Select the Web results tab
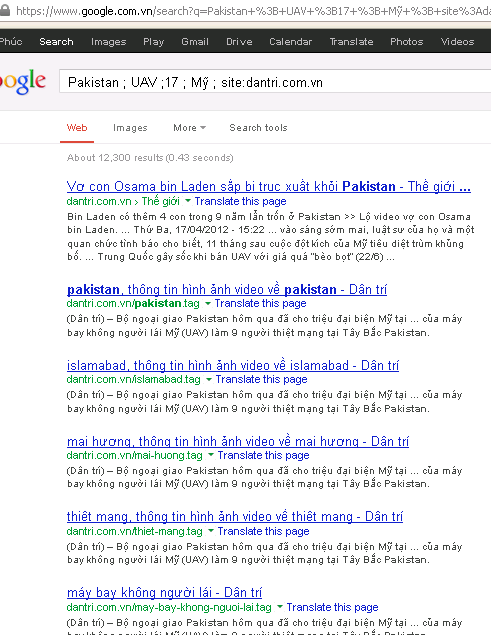Image resolution: width=491 pixels, height=635 pixels. 77,128
